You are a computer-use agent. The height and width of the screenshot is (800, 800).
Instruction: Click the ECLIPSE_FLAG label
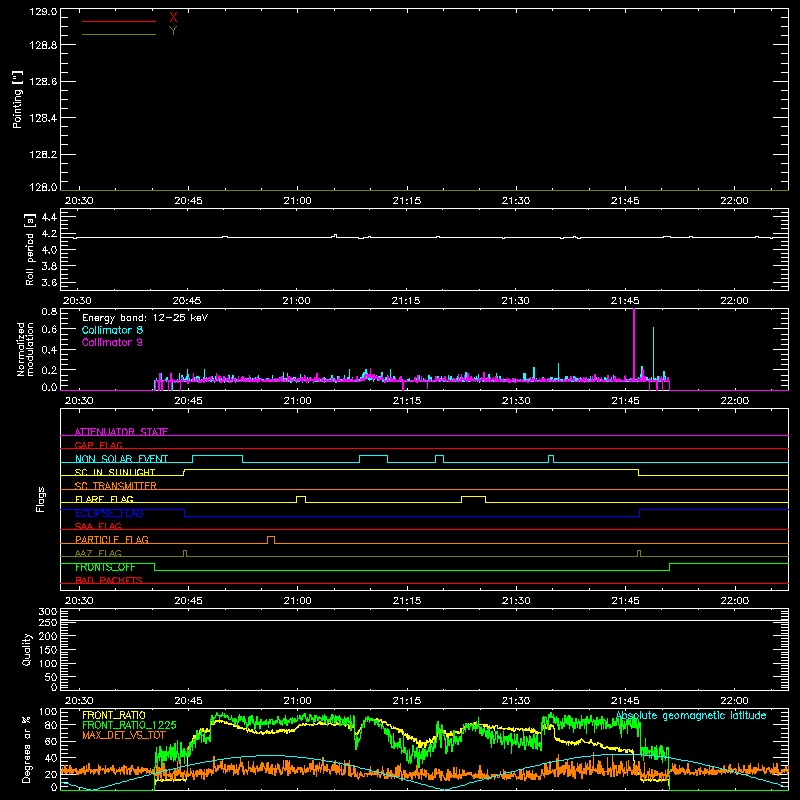[109, 513]
